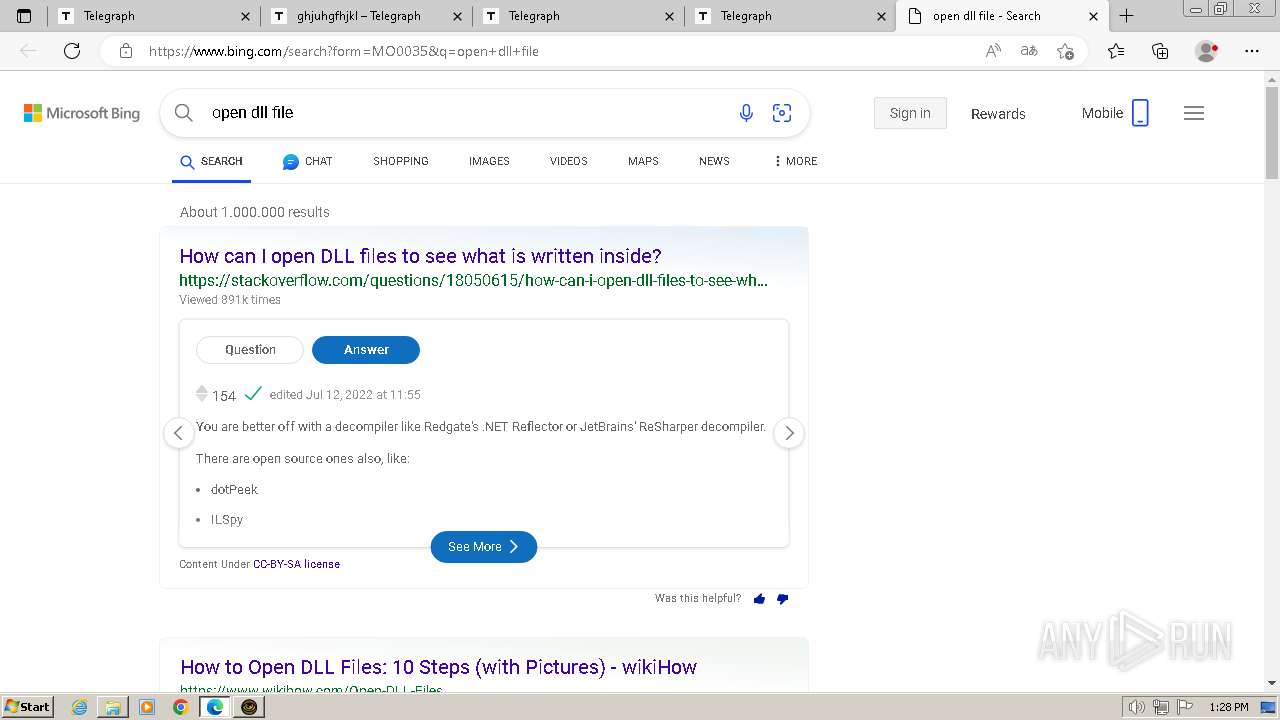The image size is (1280, 720).
Task: Click the 'About 1.000.000 results' text
Action: coord(255,212)
